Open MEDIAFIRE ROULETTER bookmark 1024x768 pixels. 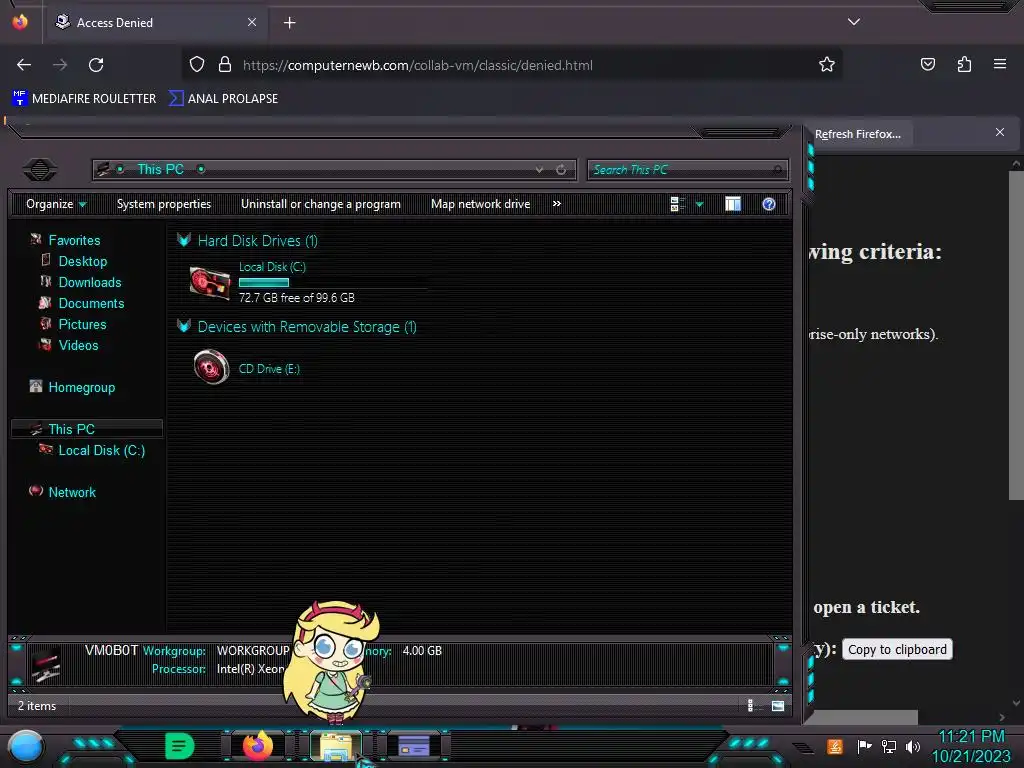(x=84, y=99)
